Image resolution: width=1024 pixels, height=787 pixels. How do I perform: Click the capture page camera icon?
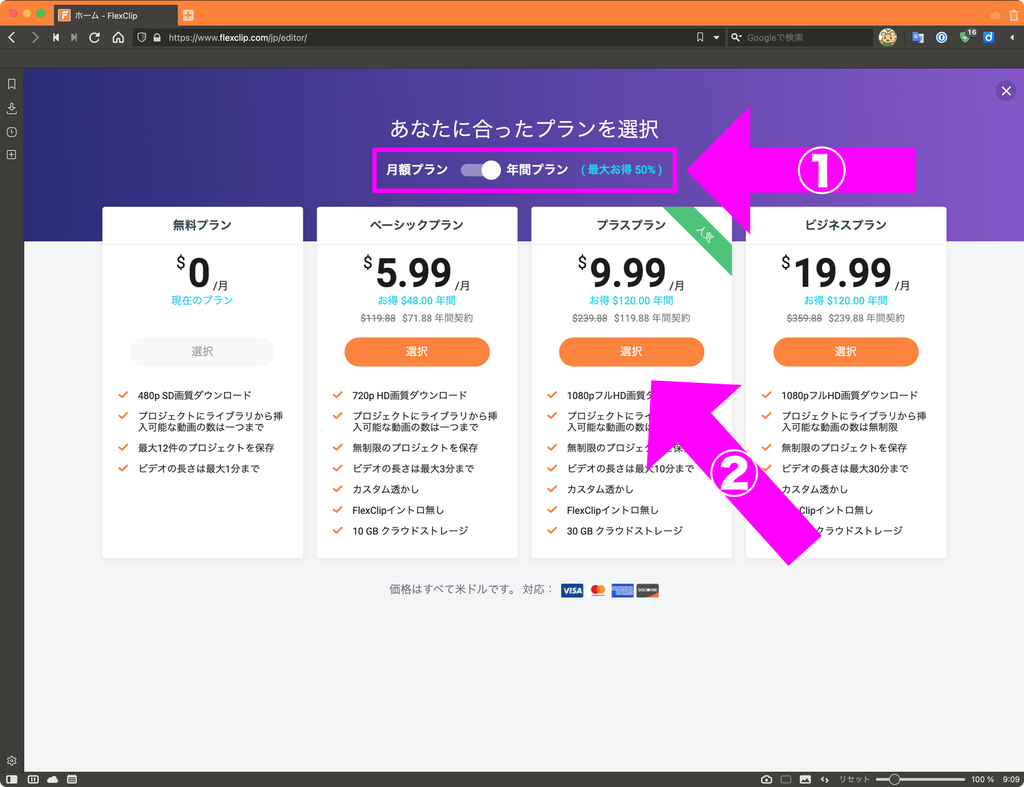pos(766,779)
